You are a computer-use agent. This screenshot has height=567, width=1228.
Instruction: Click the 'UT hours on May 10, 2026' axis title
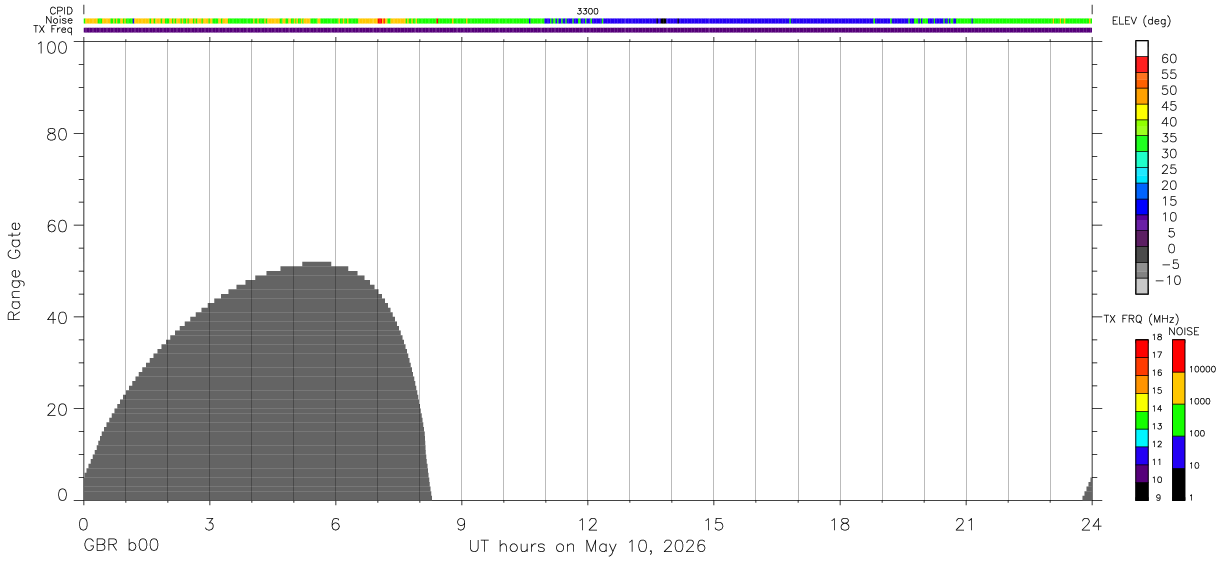coord(588,547)
